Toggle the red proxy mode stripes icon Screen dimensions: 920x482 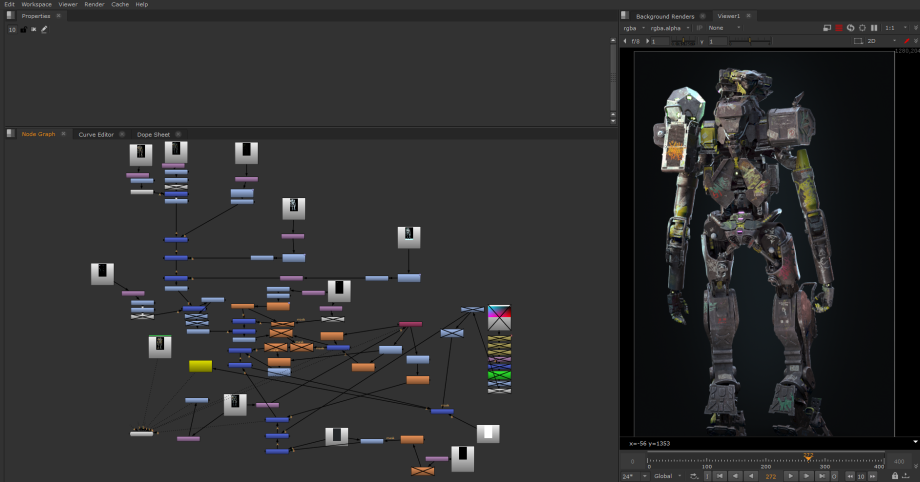(839, 28)
